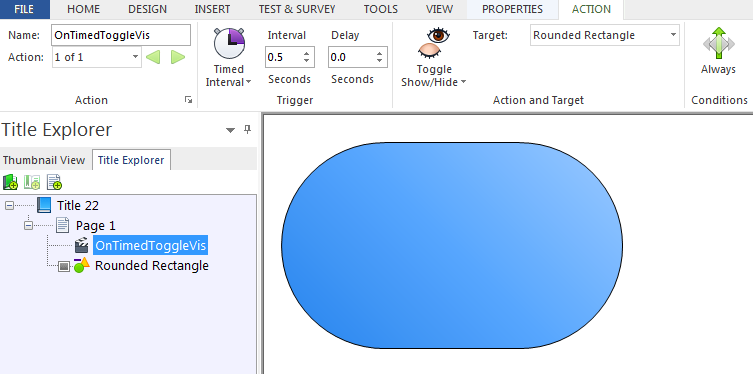Select the Title Explorer tab
The image size is (753, 374).
(x=131, y=160)
